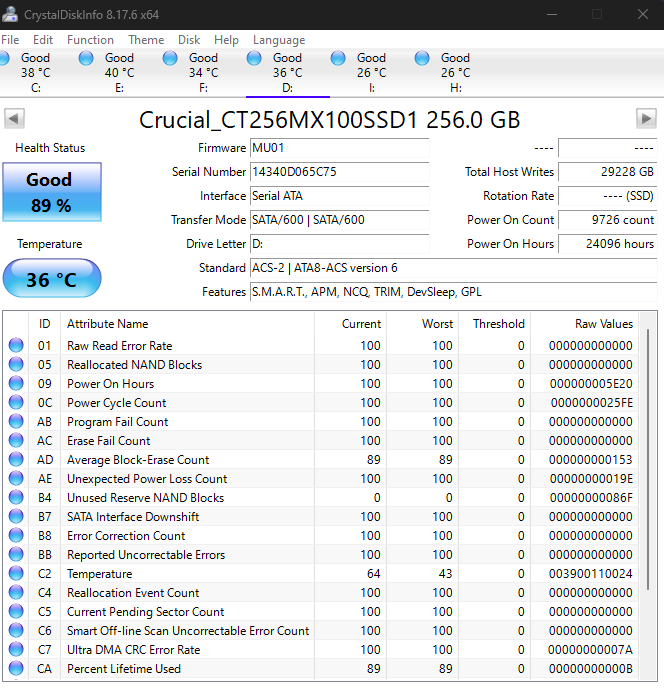Screen dimensions: 664x688
Task: Switch to the C: drive tab
Action: point(36,72)
